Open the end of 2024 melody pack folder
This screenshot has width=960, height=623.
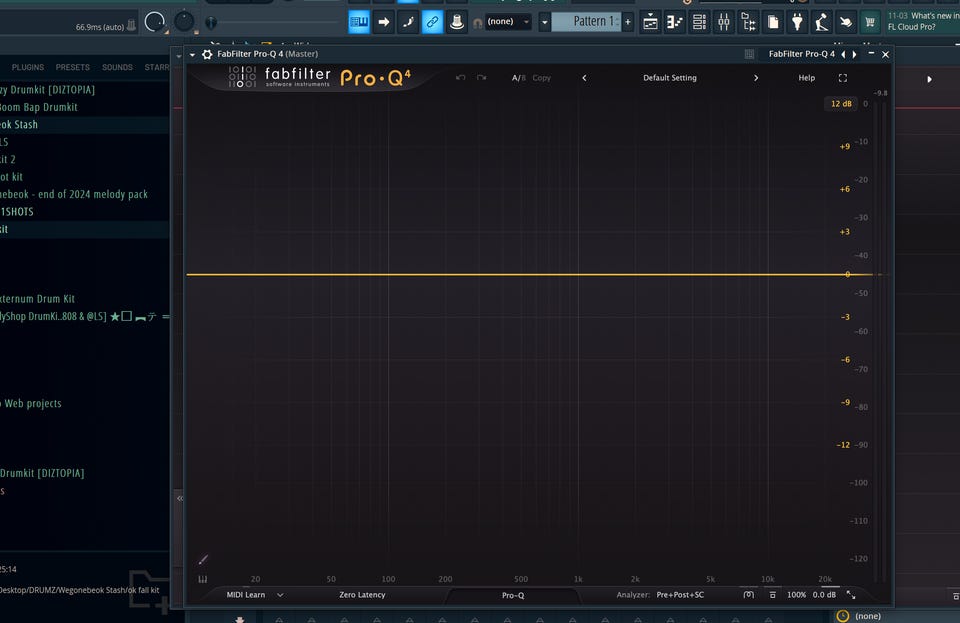[84, 194]
